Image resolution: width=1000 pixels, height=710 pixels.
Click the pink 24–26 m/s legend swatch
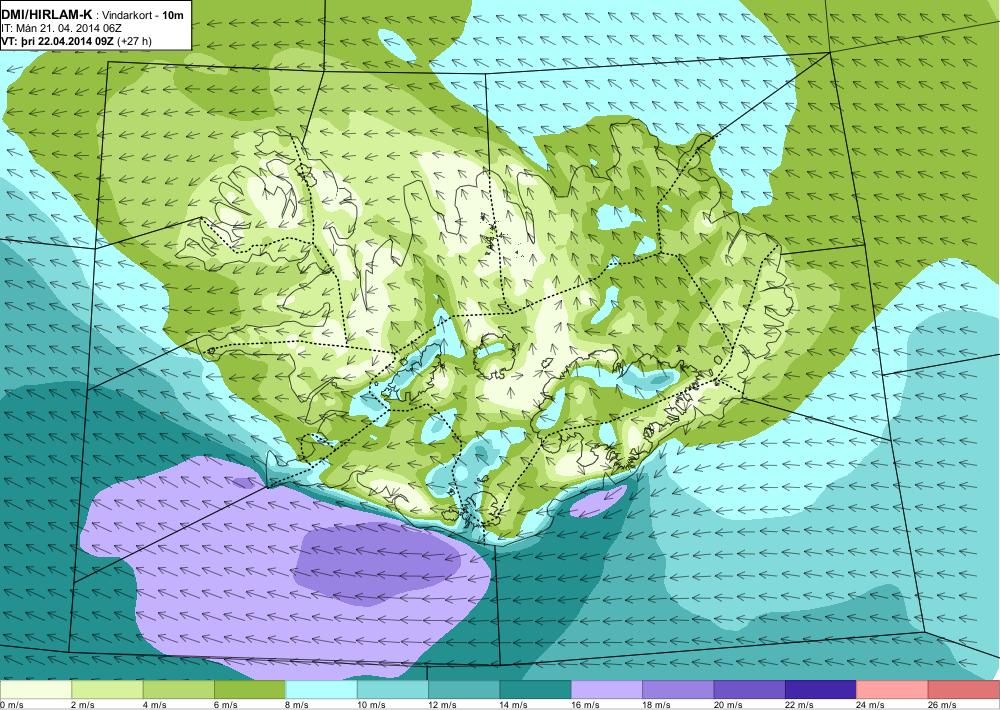click(x=893, y=690)
